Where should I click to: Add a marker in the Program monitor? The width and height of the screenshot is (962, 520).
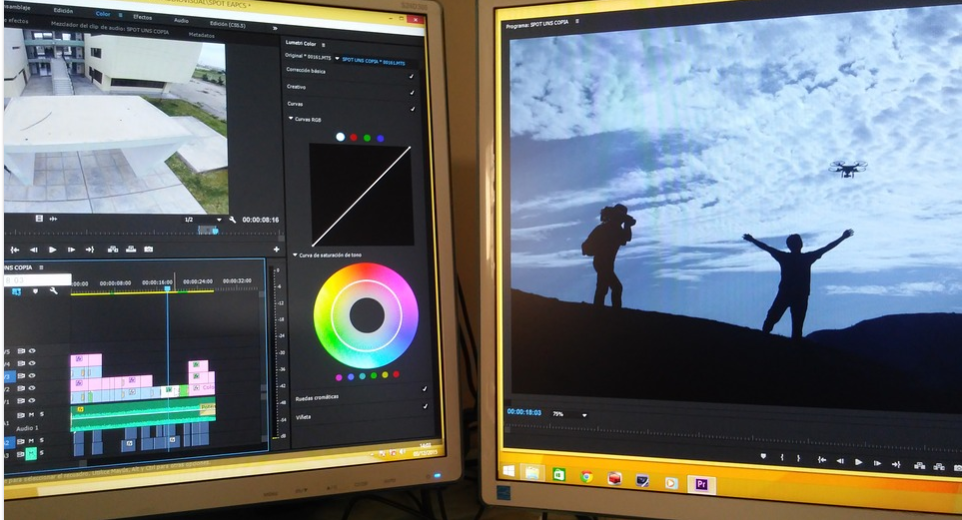[763, 458]
